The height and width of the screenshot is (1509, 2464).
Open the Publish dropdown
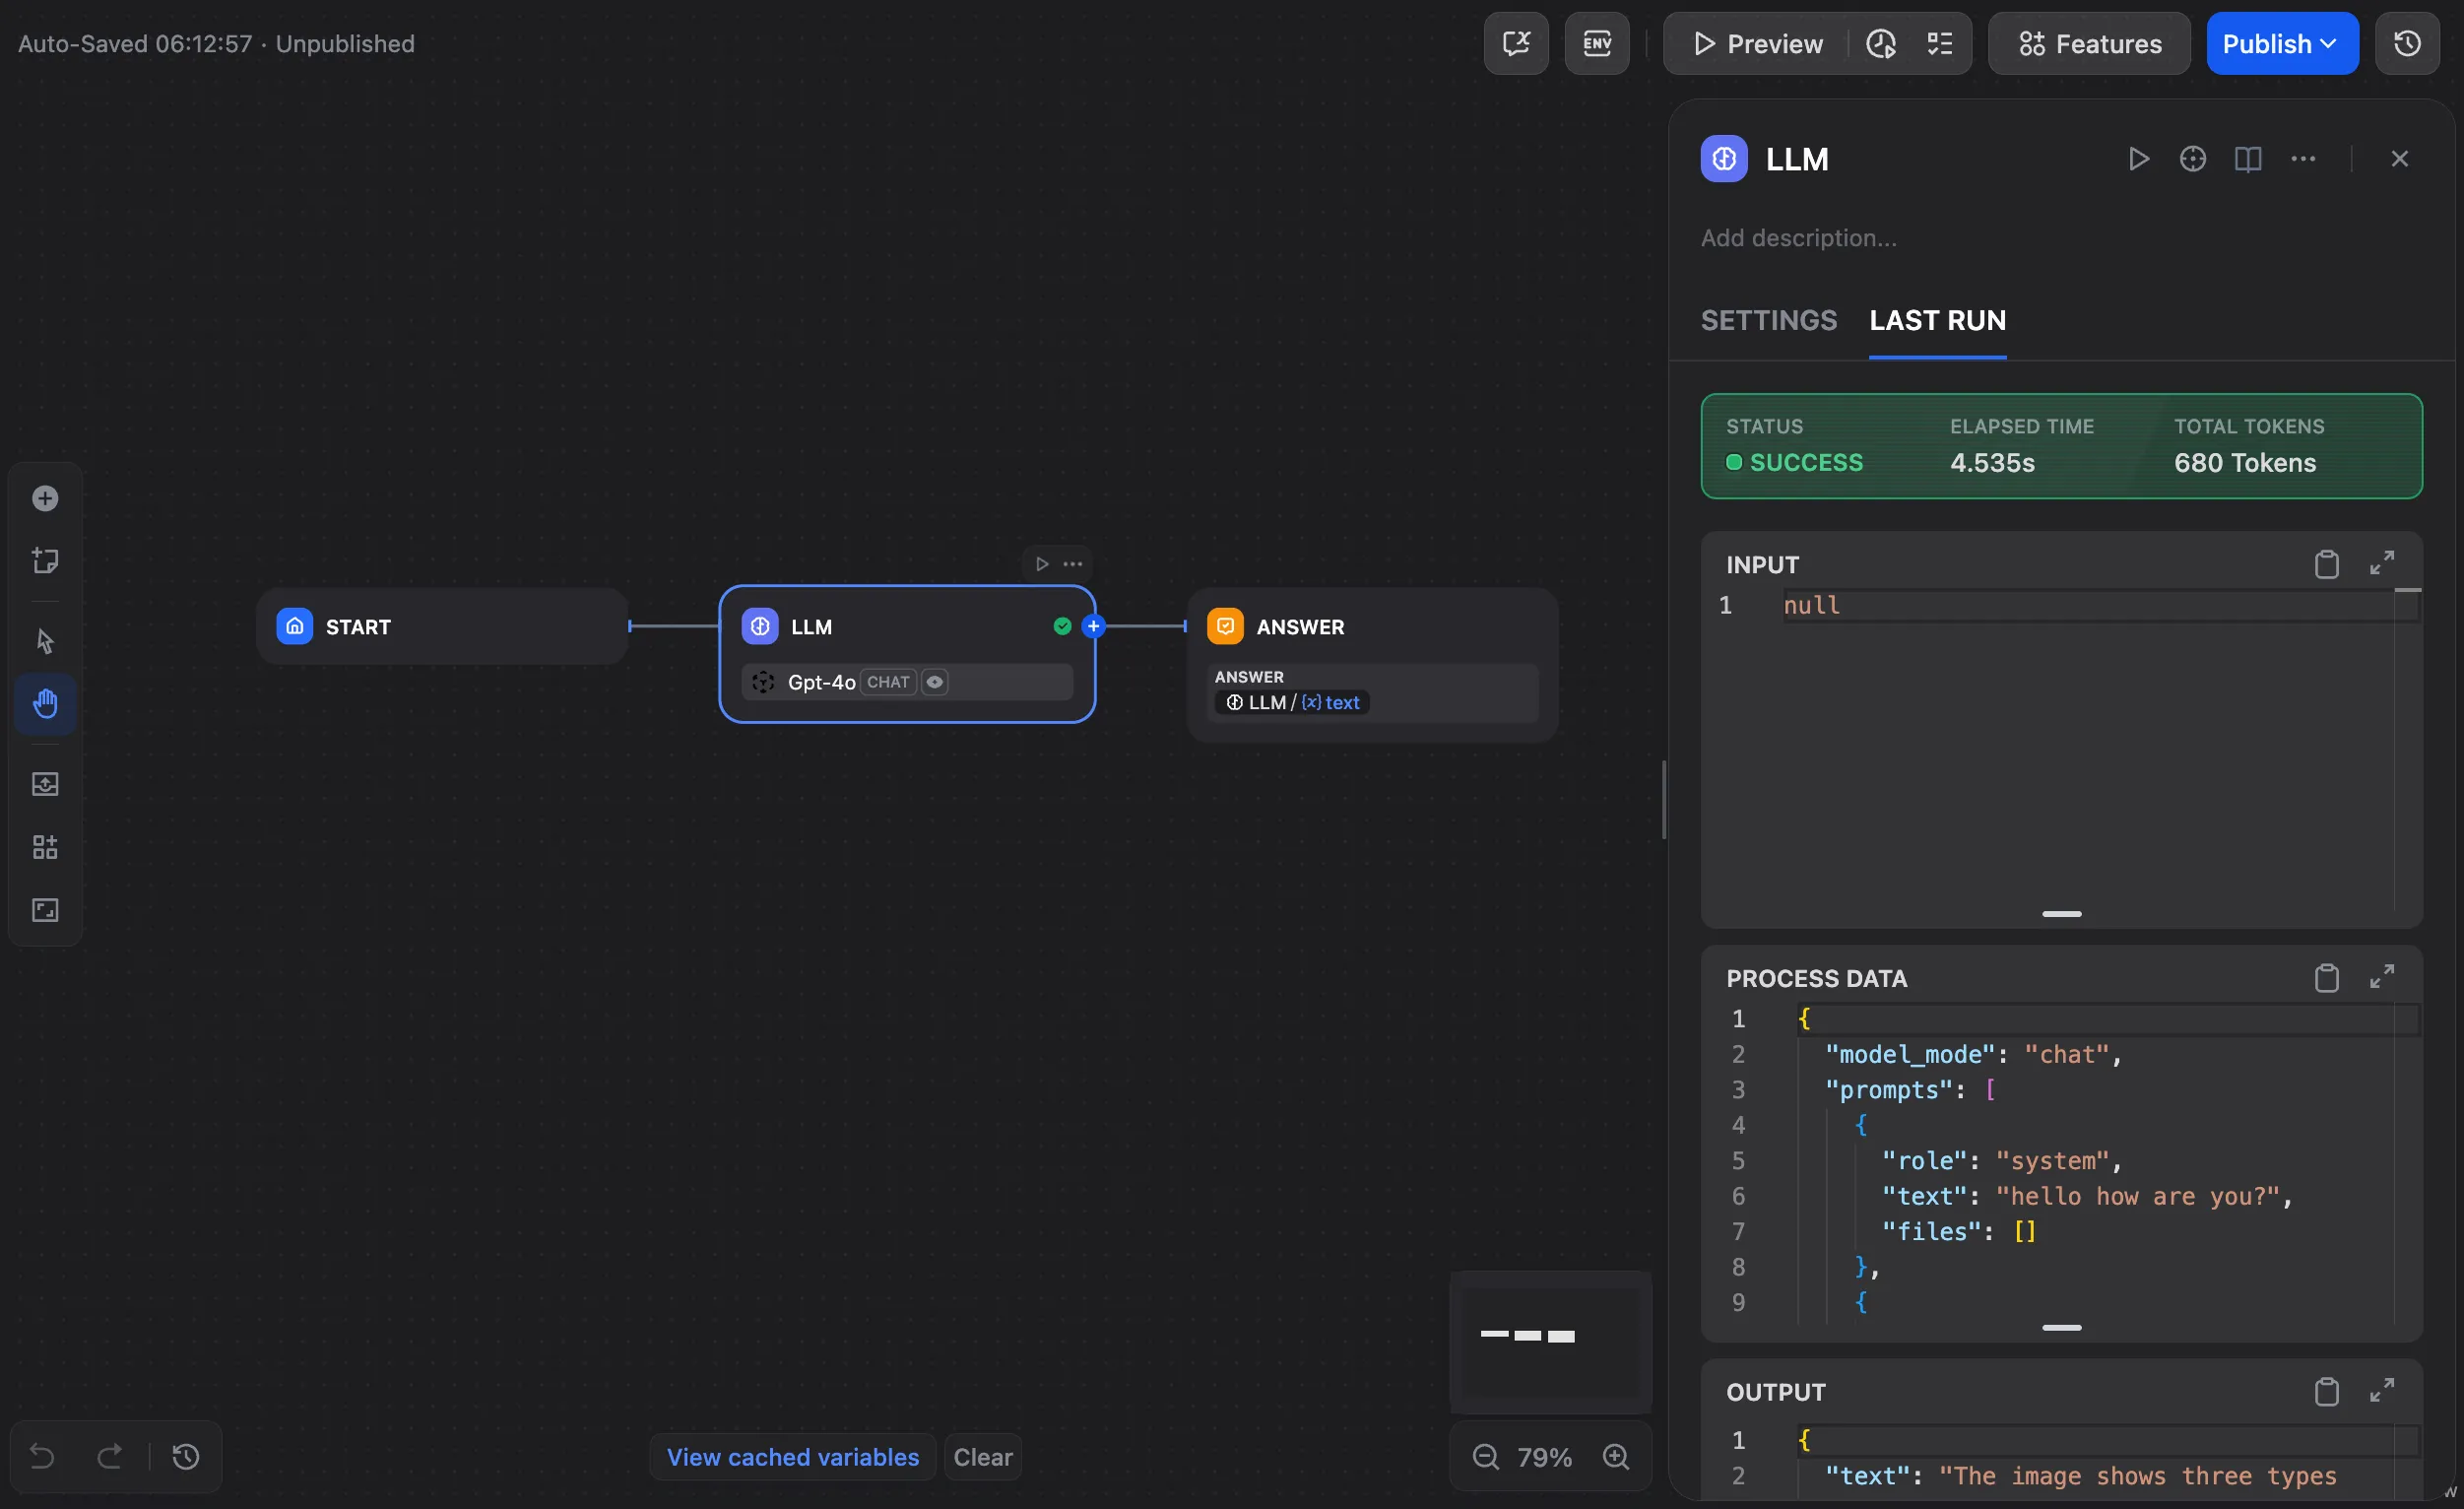click(x=2281, y=44)
